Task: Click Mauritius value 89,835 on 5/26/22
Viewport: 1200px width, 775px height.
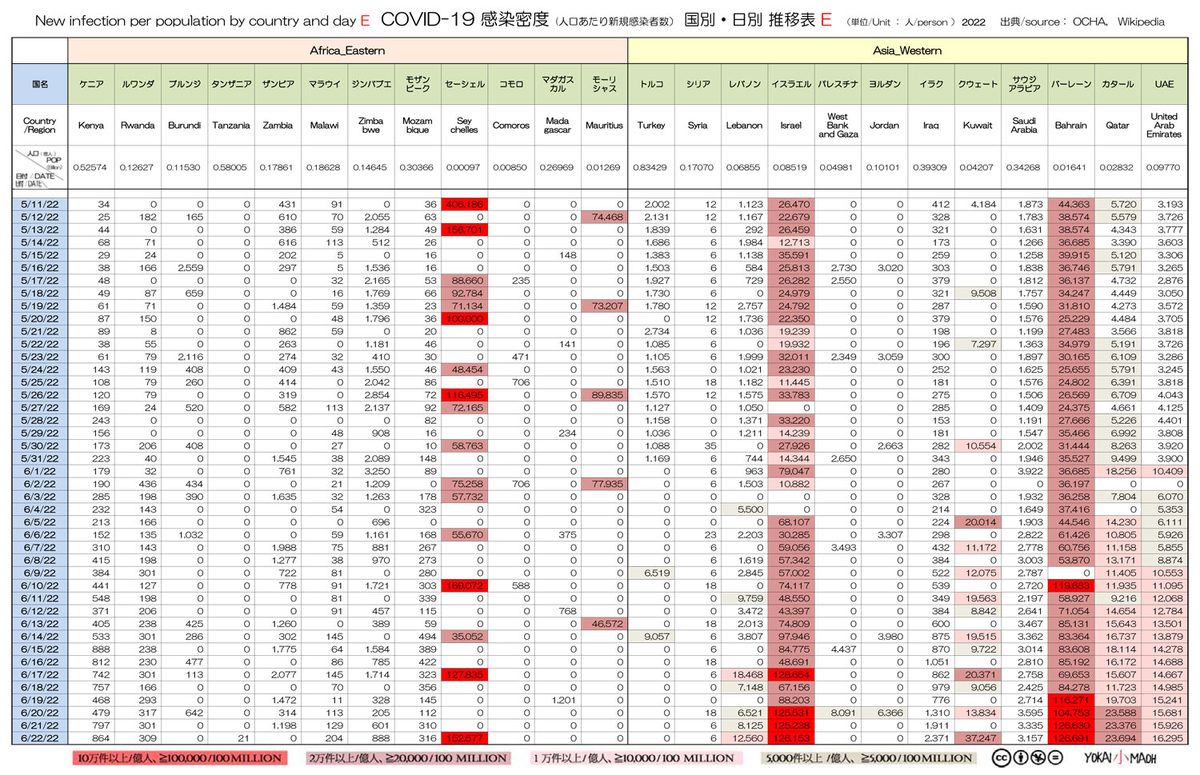Action: [x=604, y=395]
